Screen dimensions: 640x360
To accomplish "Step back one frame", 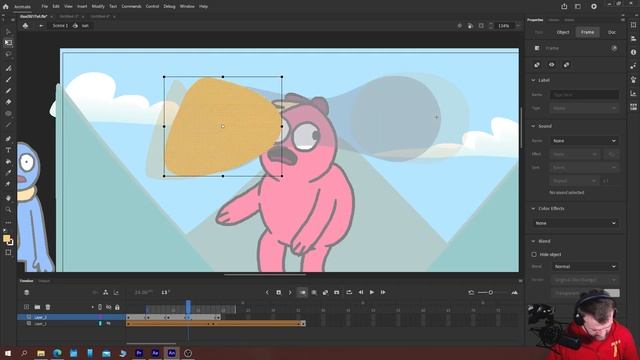I will point(361,292).
